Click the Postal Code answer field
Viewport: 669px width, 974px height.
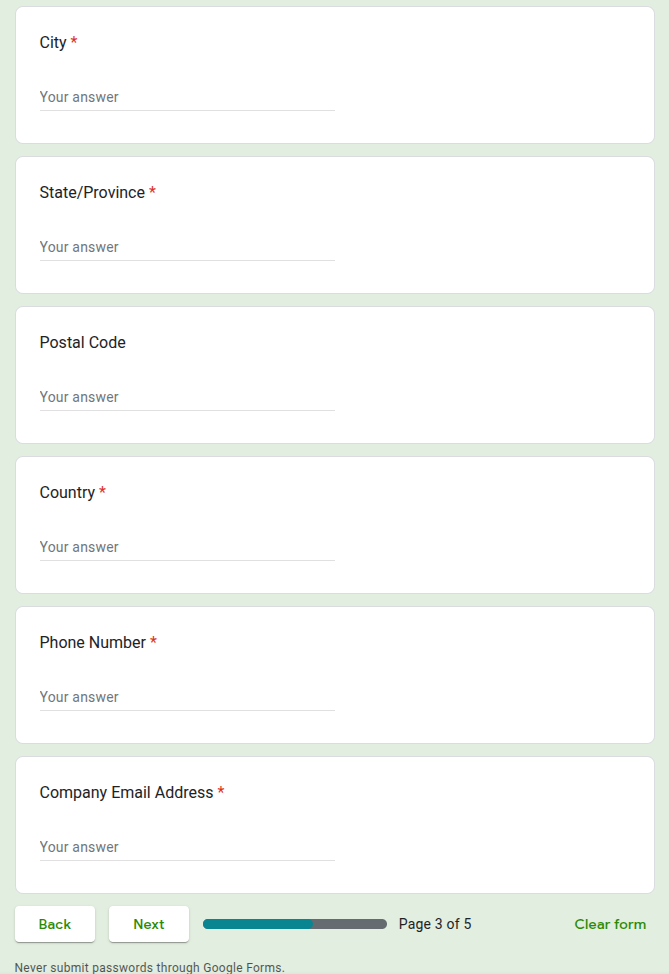(x=186, y=396)
